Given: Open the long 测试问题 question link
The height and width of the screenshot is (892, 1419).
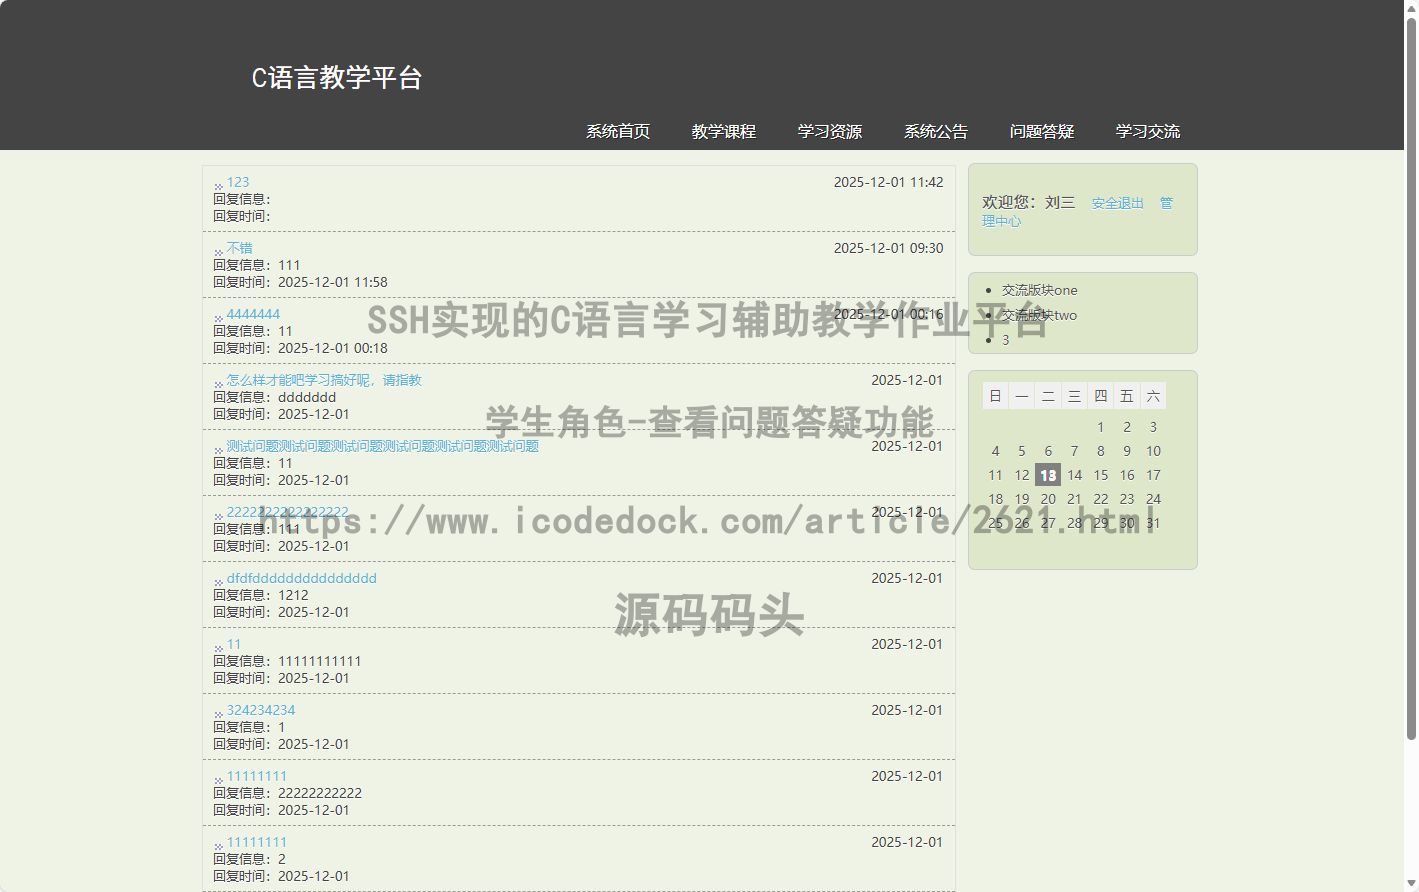Looking at the screenshot, I should [x=382, y=446].
